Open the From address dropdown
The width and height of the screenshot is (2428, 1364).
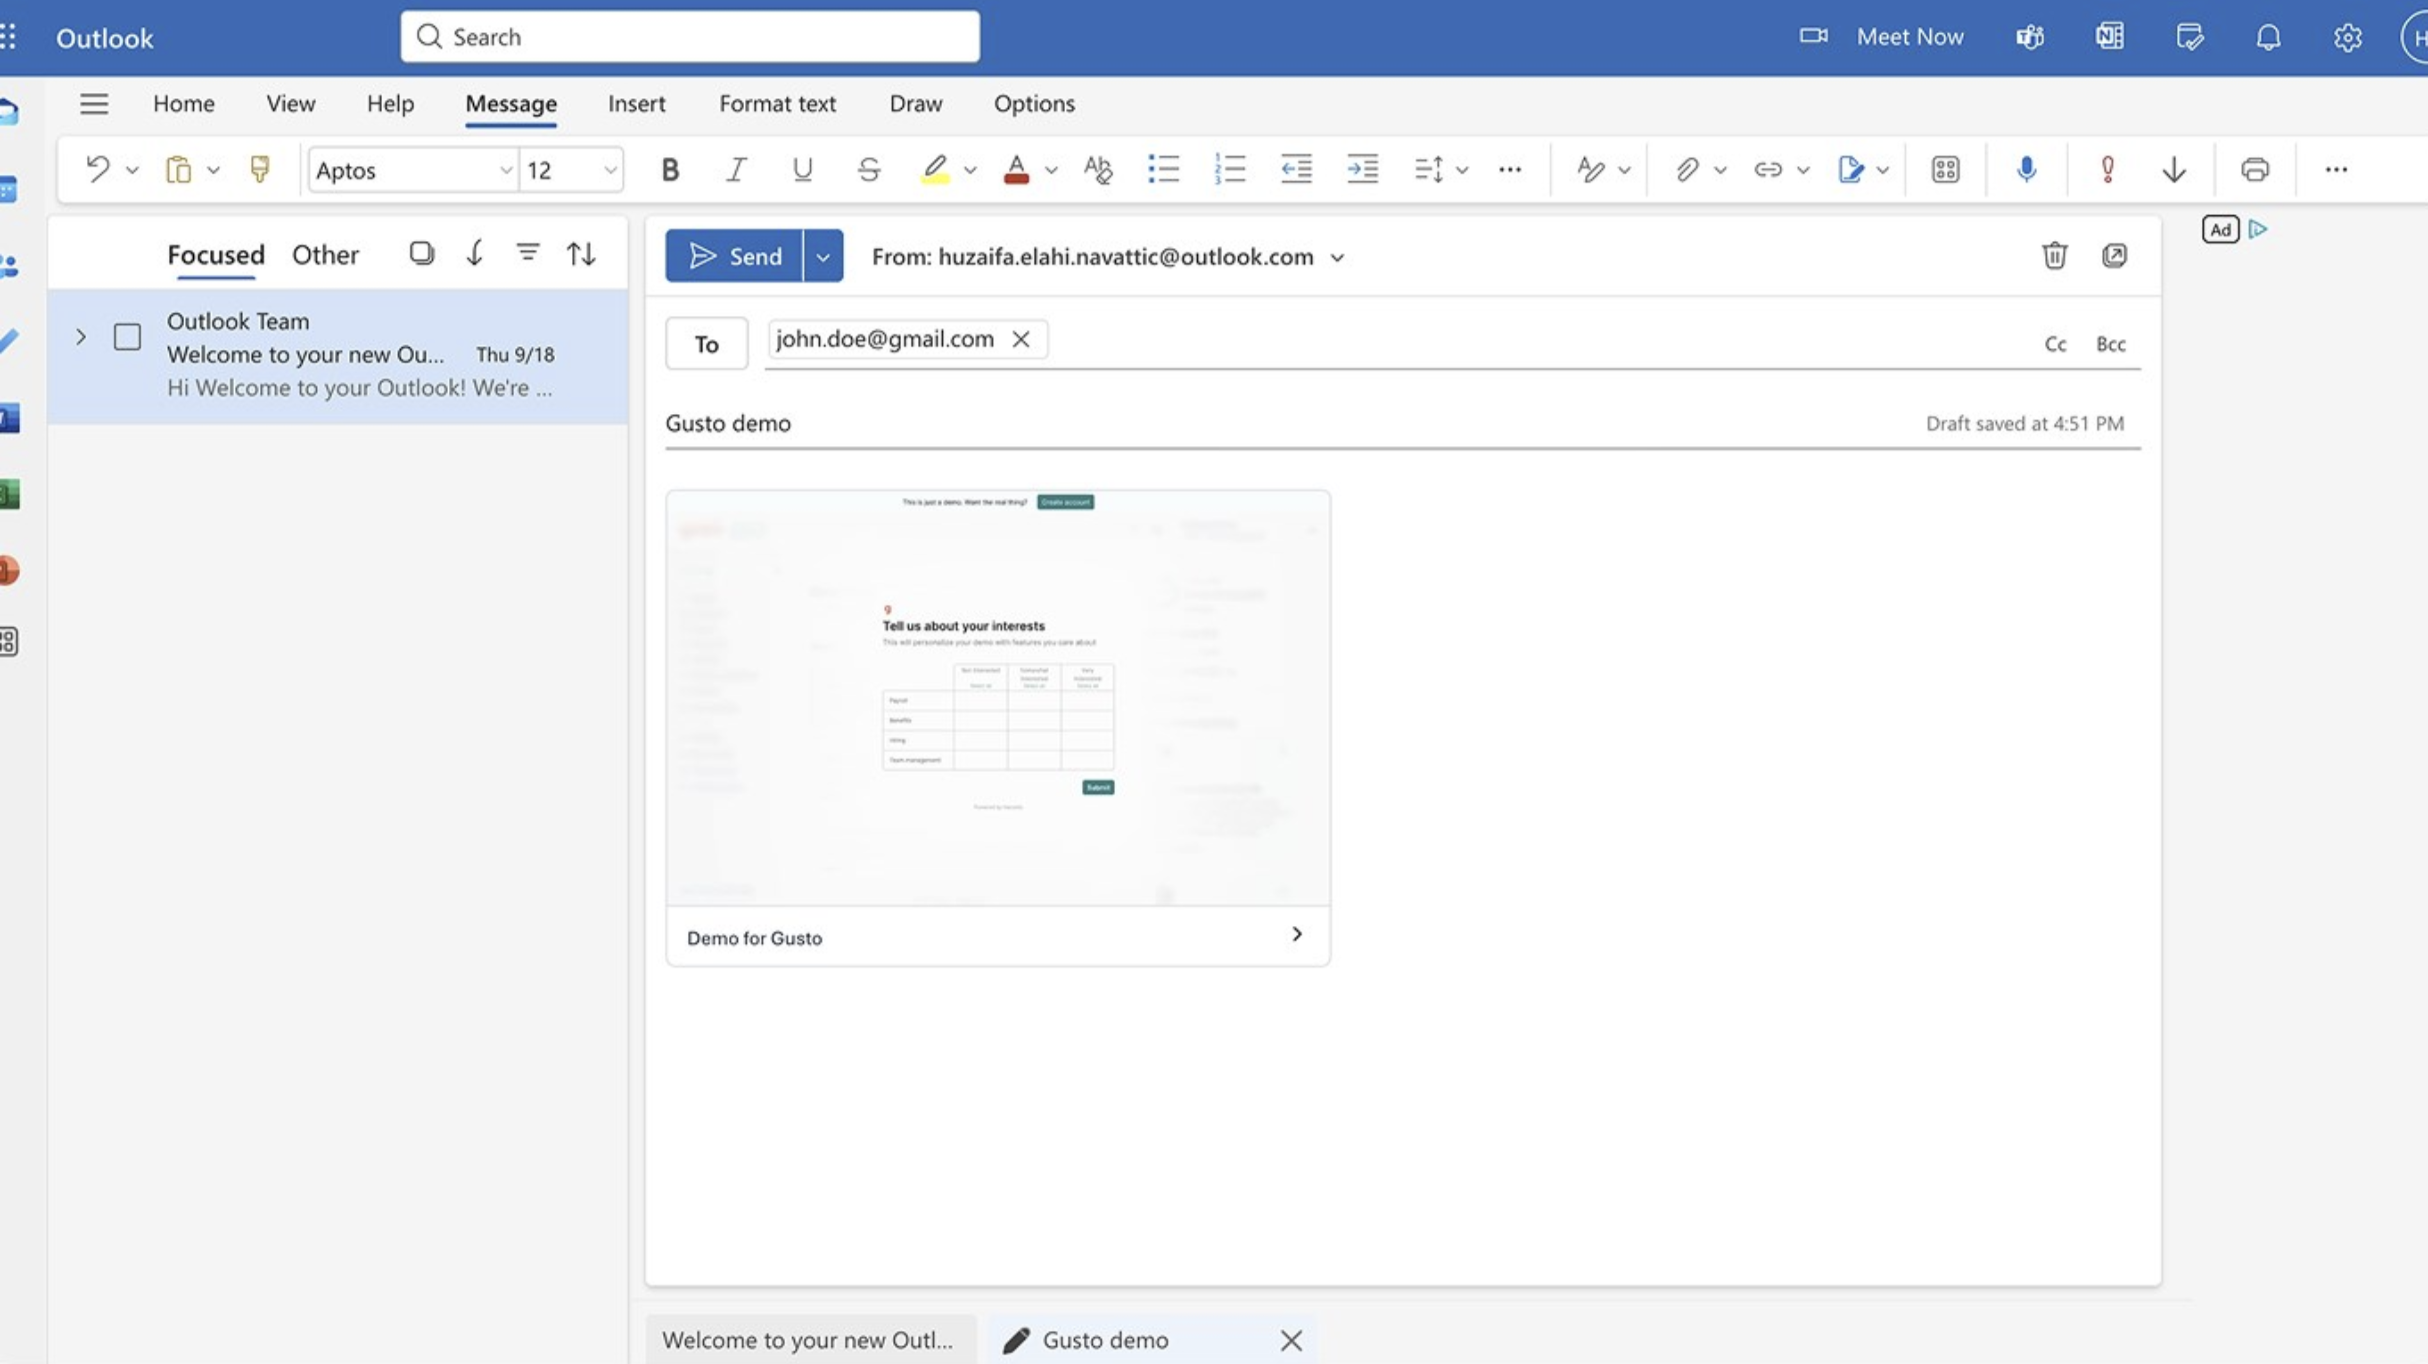pyautogui.click(x=1338, y=257)
